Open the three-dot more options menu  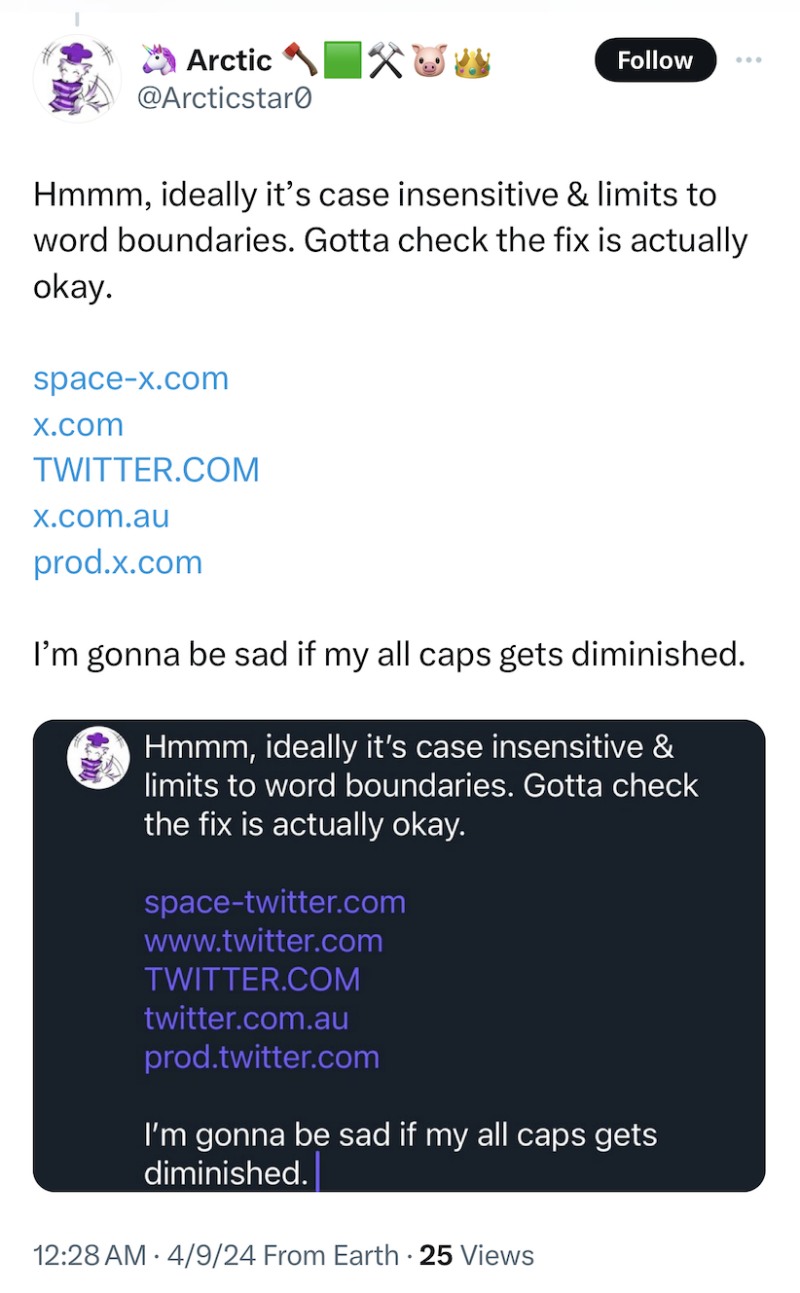pyautogui.click(x=748, y=60)
